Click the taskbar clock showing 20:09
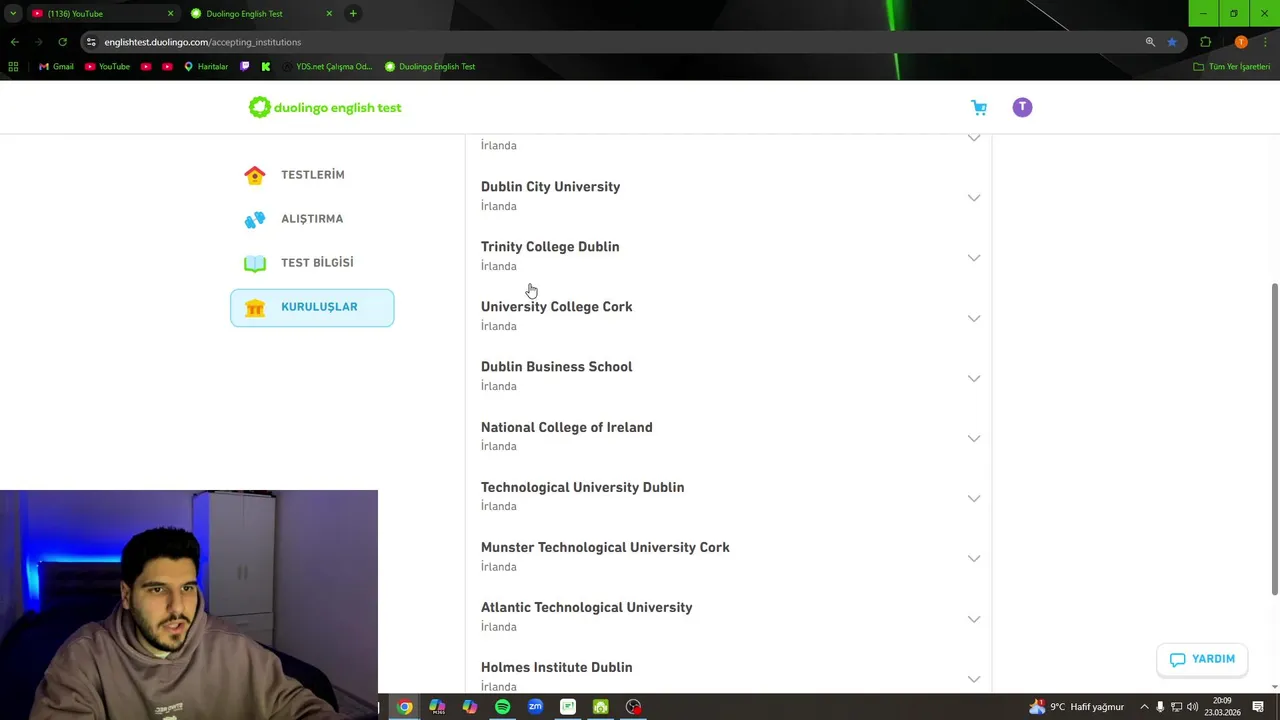The image size is (1280, 720). tap(1222, 707)
